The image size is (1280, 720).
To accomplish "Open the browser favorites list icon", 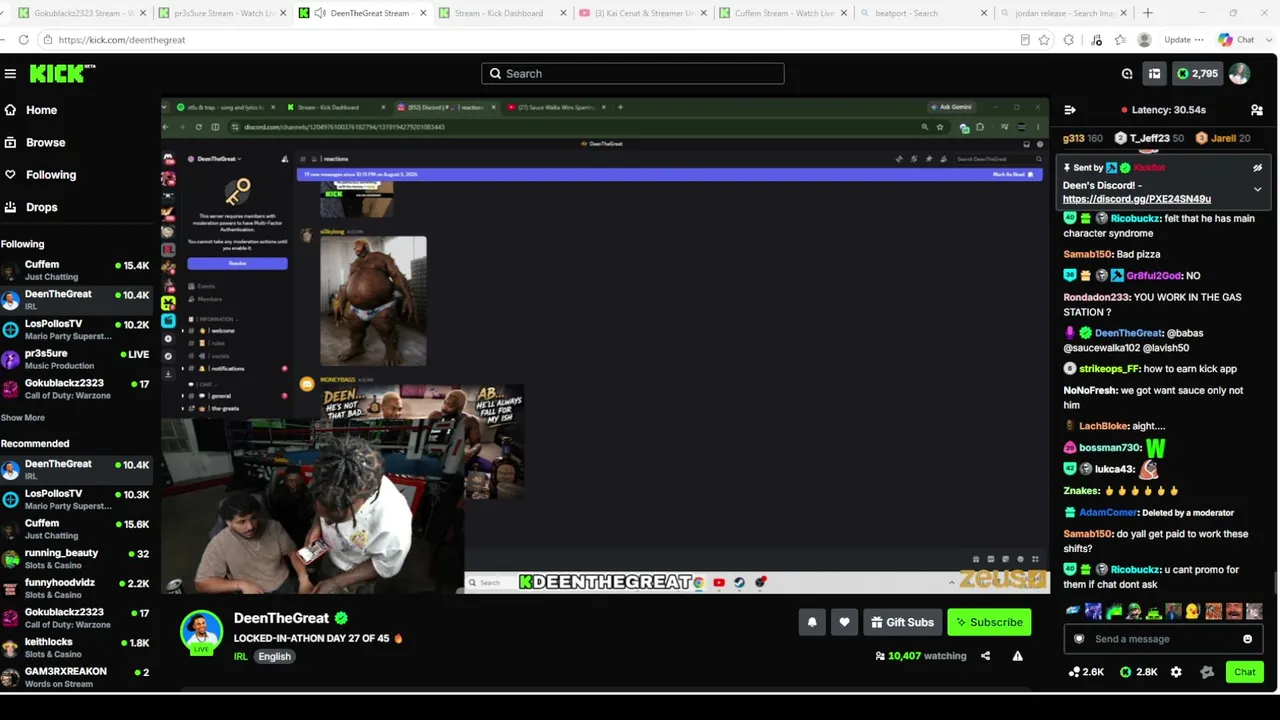I will (1121, 40).
